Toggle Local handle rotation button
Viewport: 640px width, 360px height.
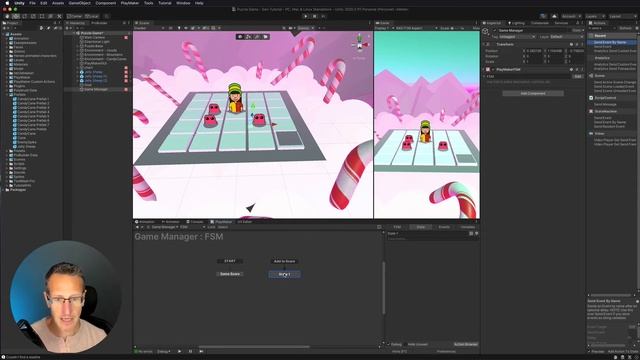[92, 16]
